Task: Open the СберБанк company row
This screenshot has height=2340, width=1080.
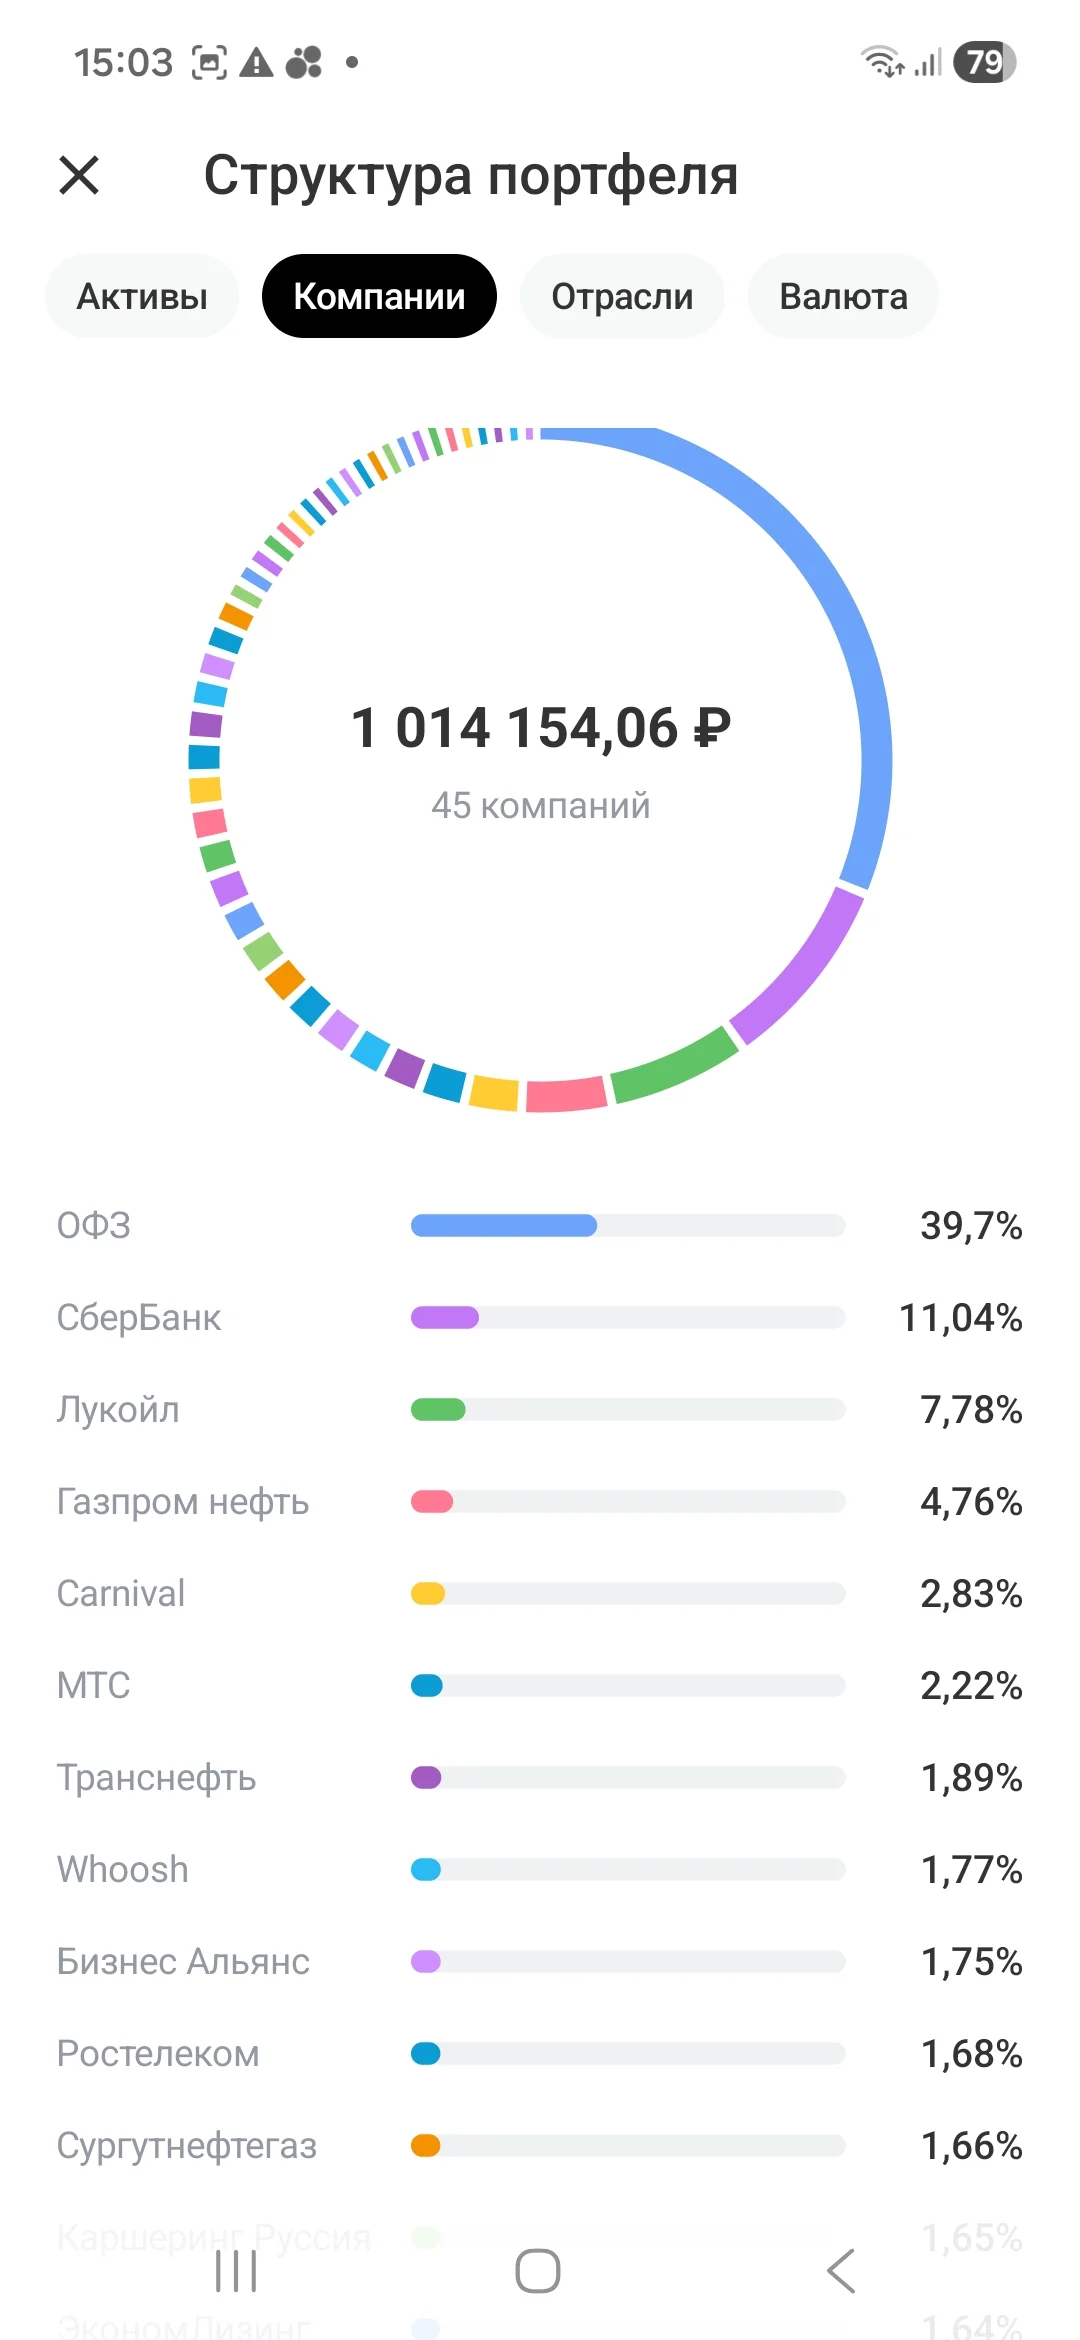Action: coord(540,1317)
